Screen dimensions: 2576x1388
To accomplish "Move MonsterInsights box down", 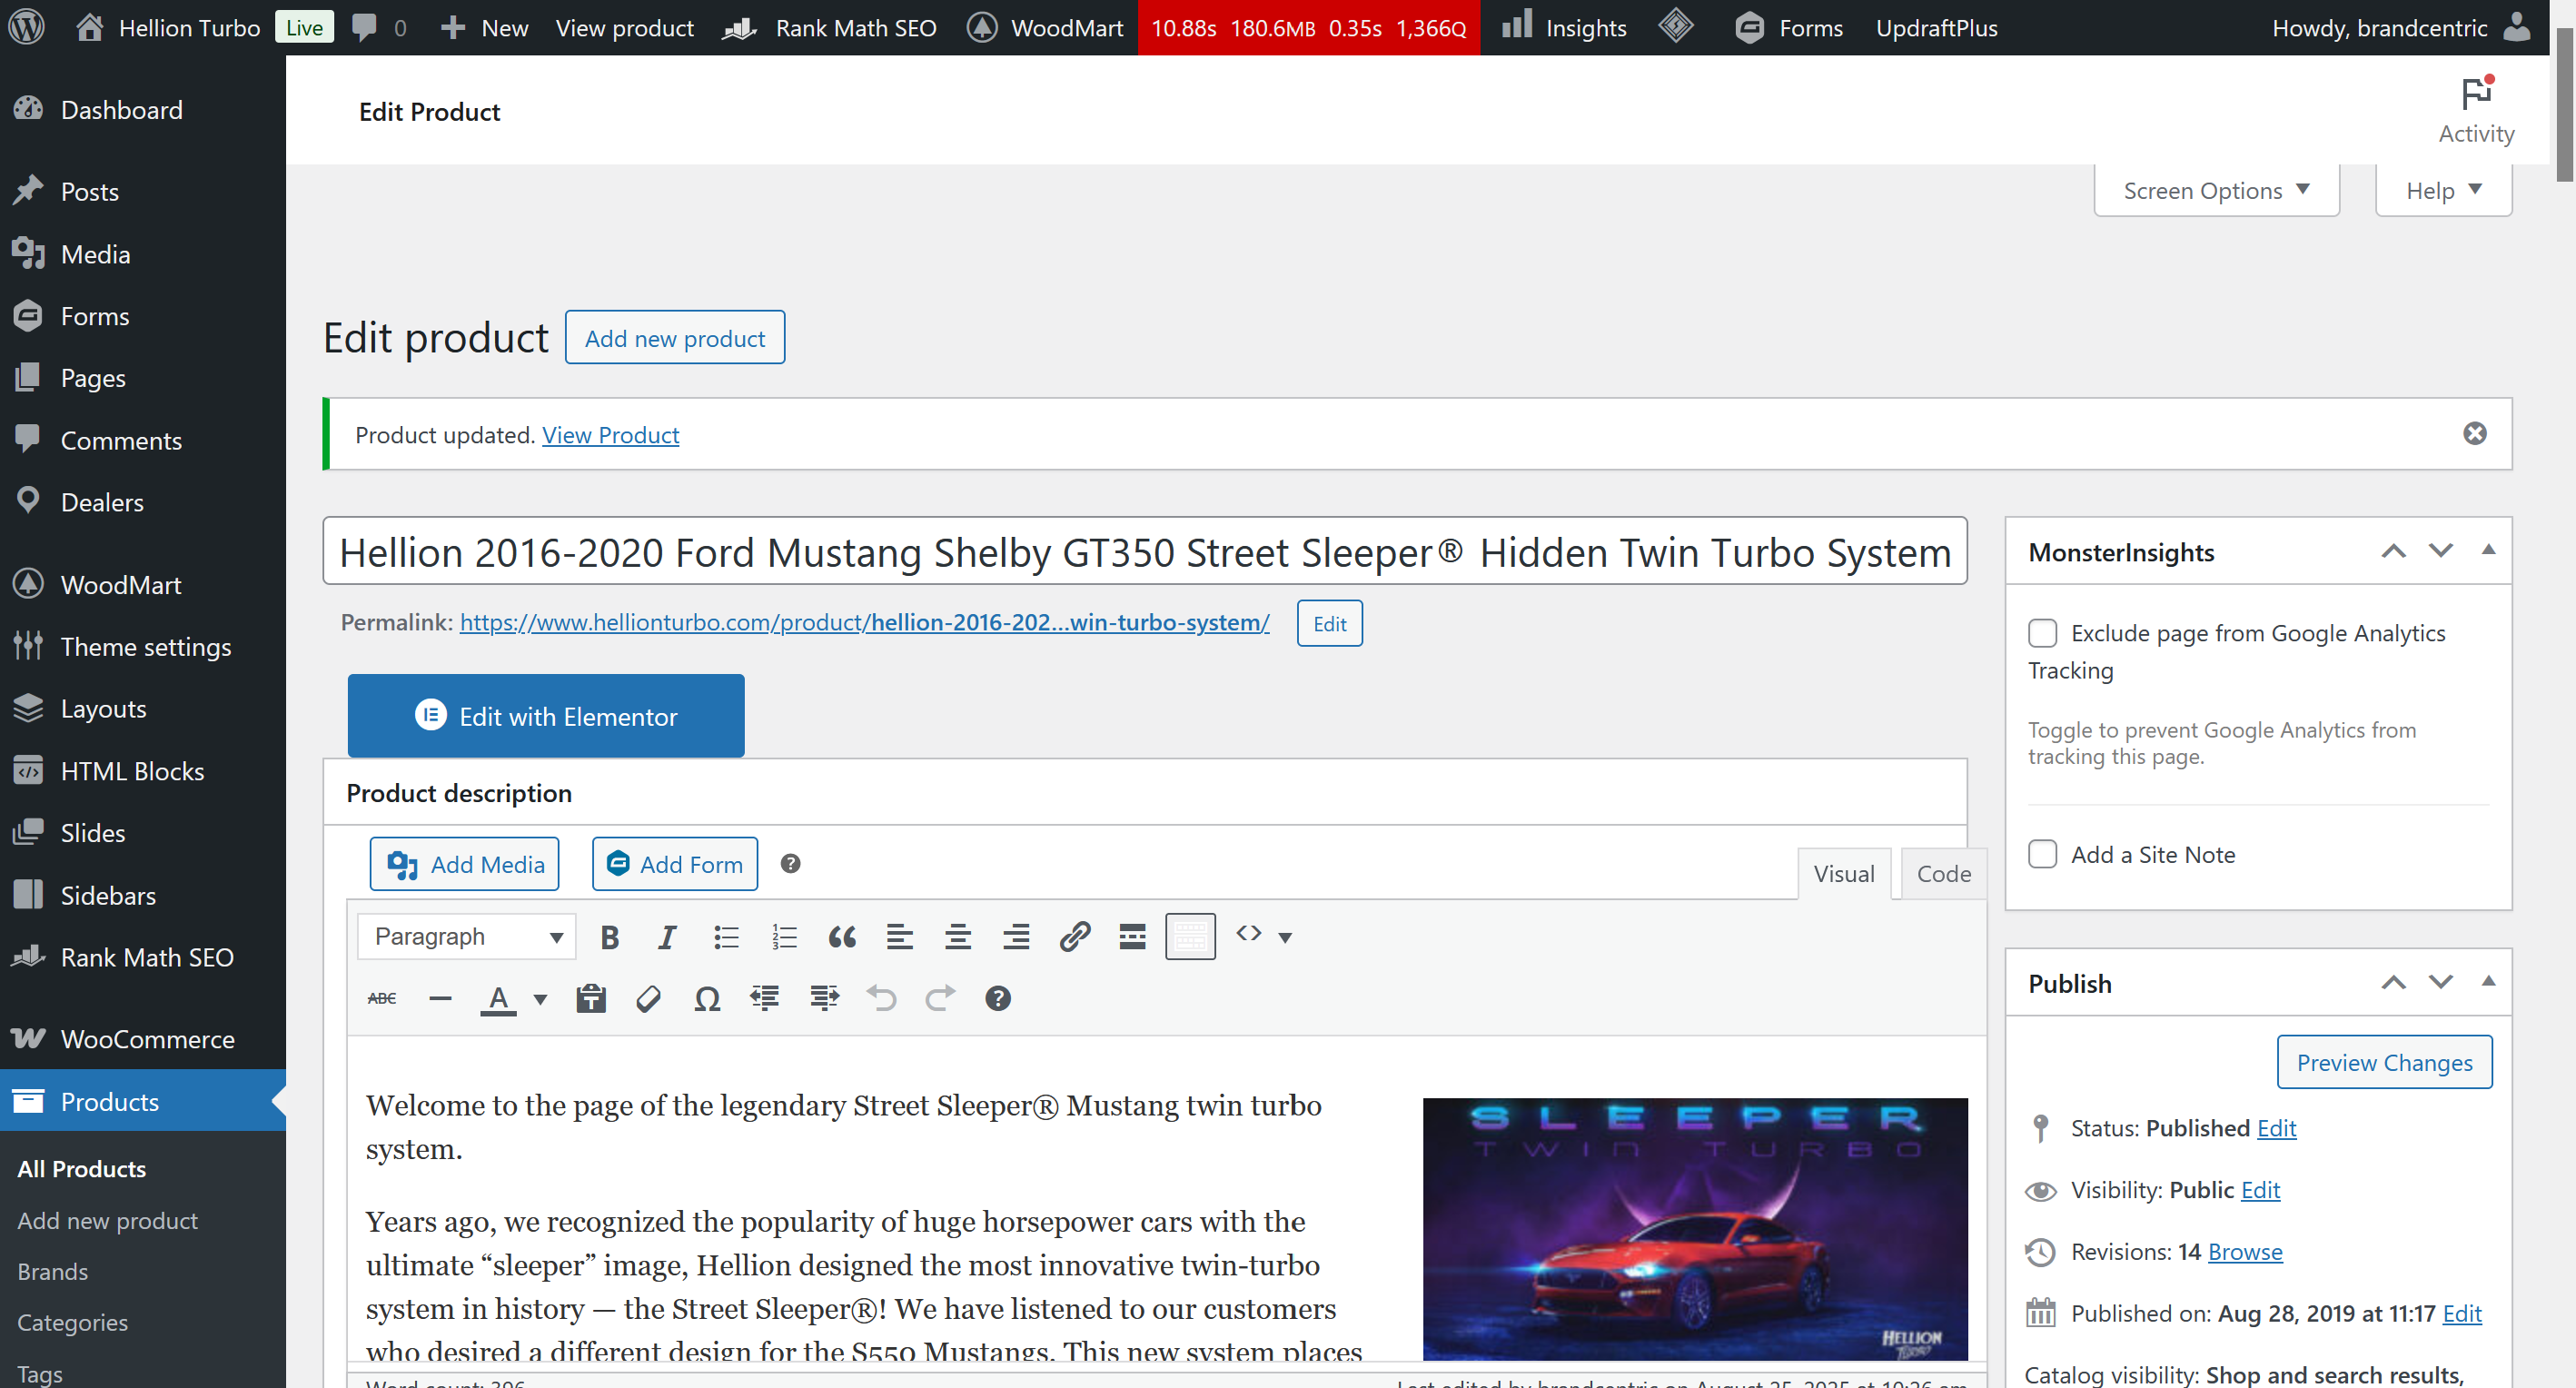I will coord(2441,551).
